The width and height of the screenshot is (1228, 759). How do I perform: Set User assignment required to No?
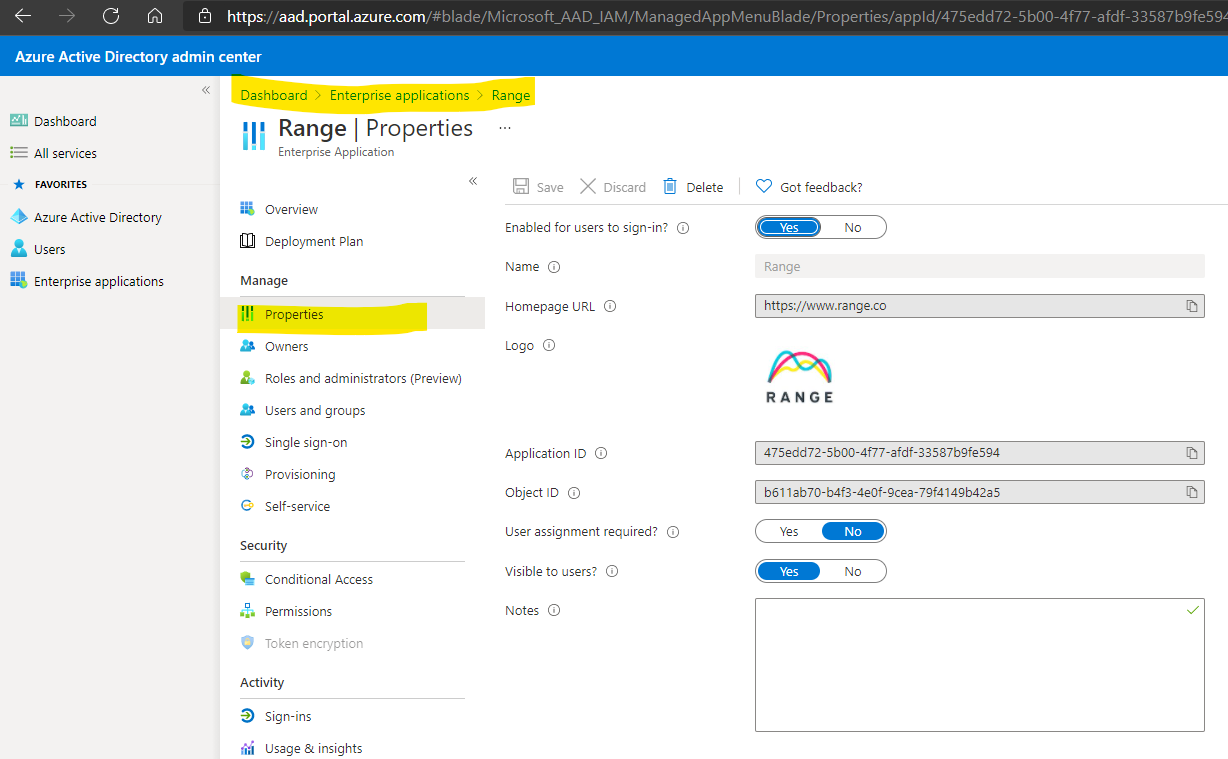click(853, 531)
